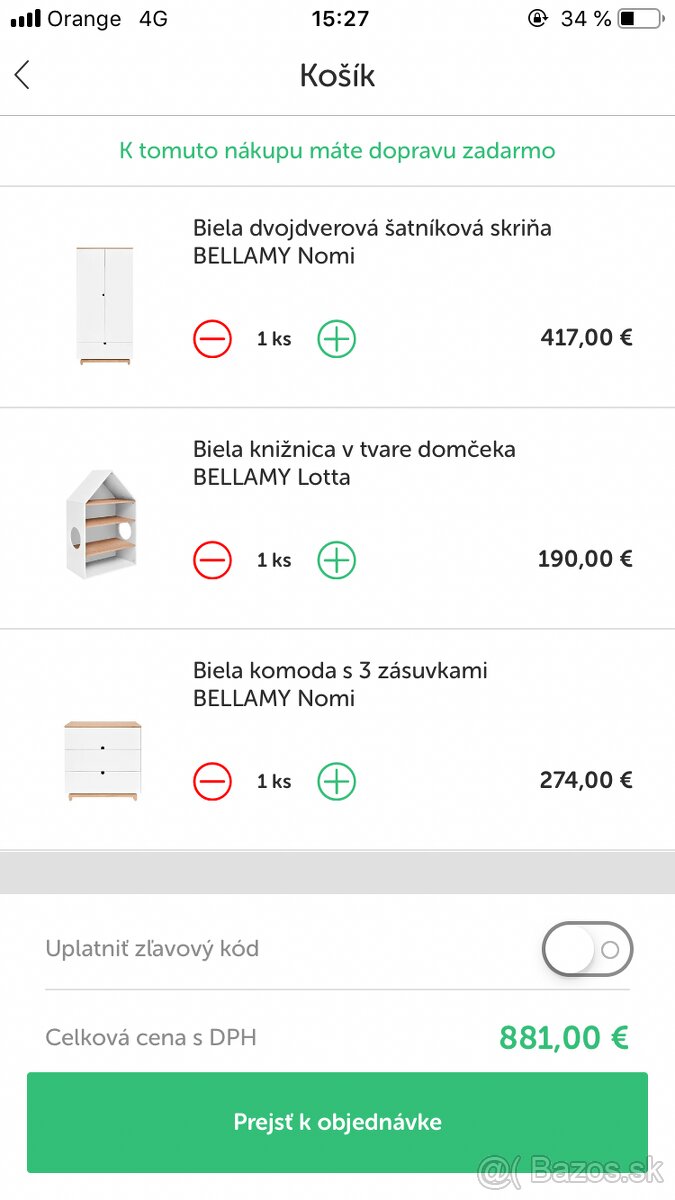Image resolution: width=675 pixels, height=1200 pixels.
Task: Decrease quantity of BELLAMY Lotta bookcase
Action: tap(211, 559)
